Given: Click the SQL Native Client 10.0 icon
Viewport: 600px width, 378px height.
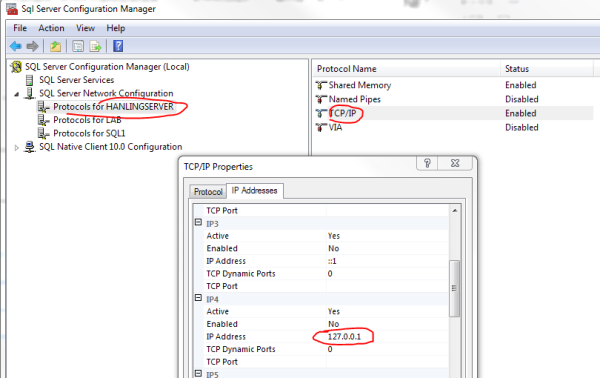Looking at the screenshot, I should [x=29, y=147].
